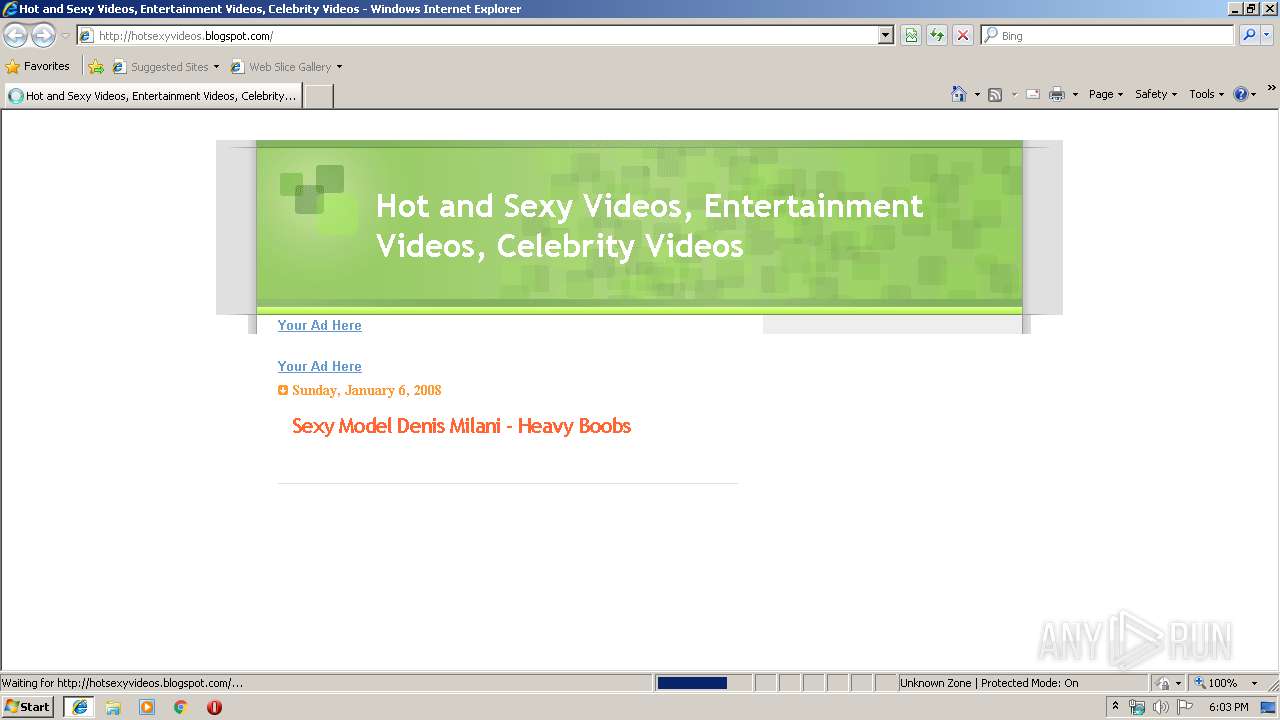Click the network tray icon
The image size is (1280, 720).
[1137, 707]
